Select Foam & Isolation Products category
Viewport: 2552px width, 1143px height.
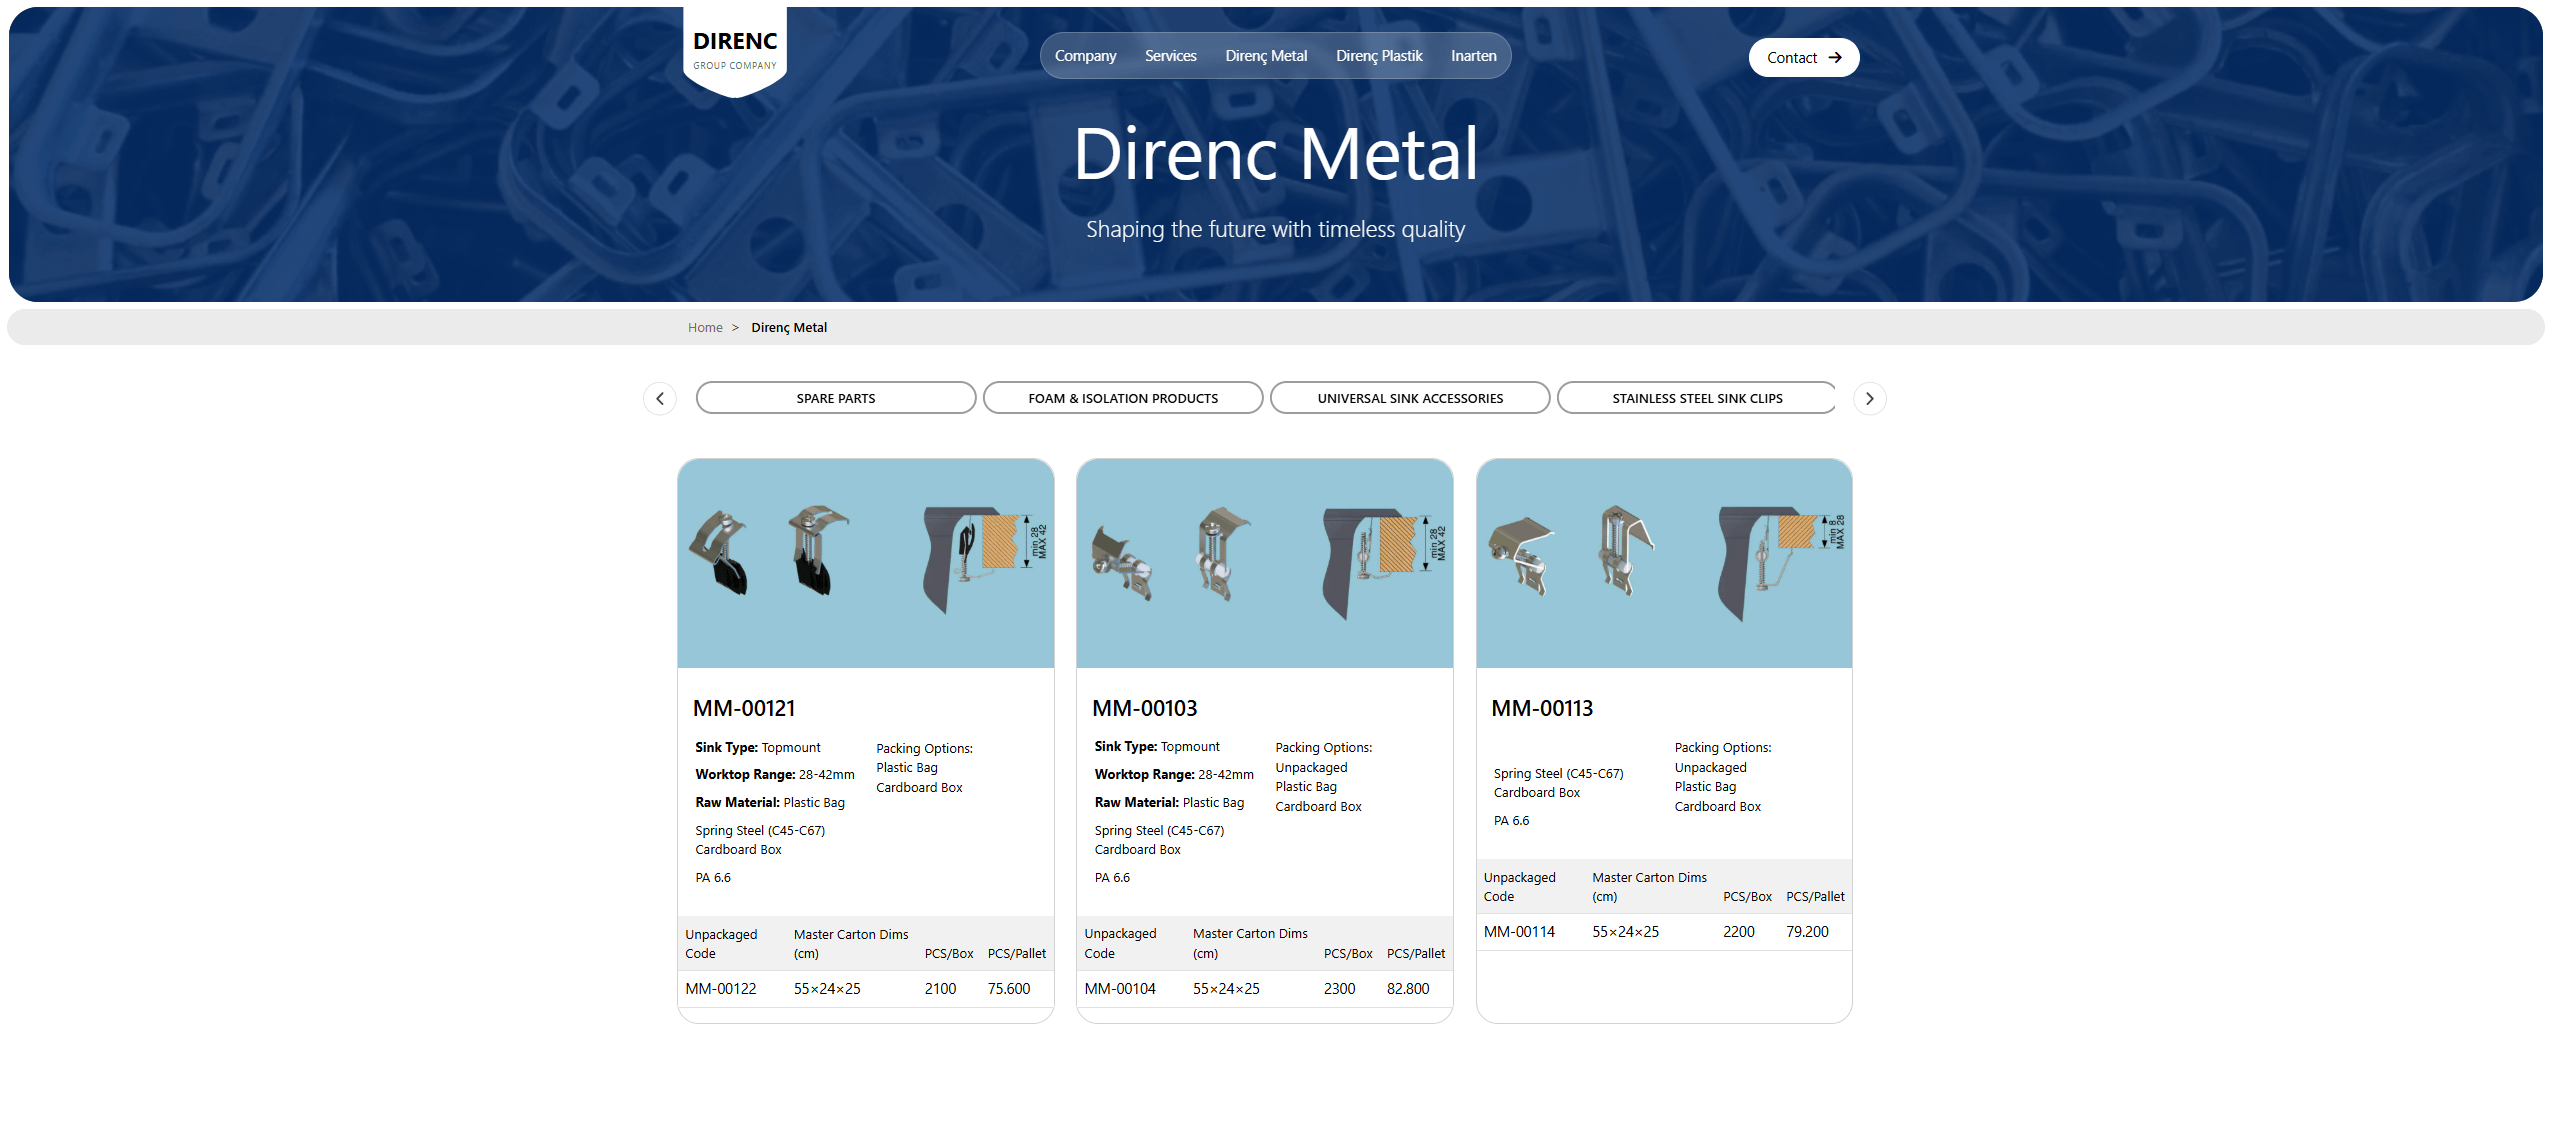click(1123, 399)
